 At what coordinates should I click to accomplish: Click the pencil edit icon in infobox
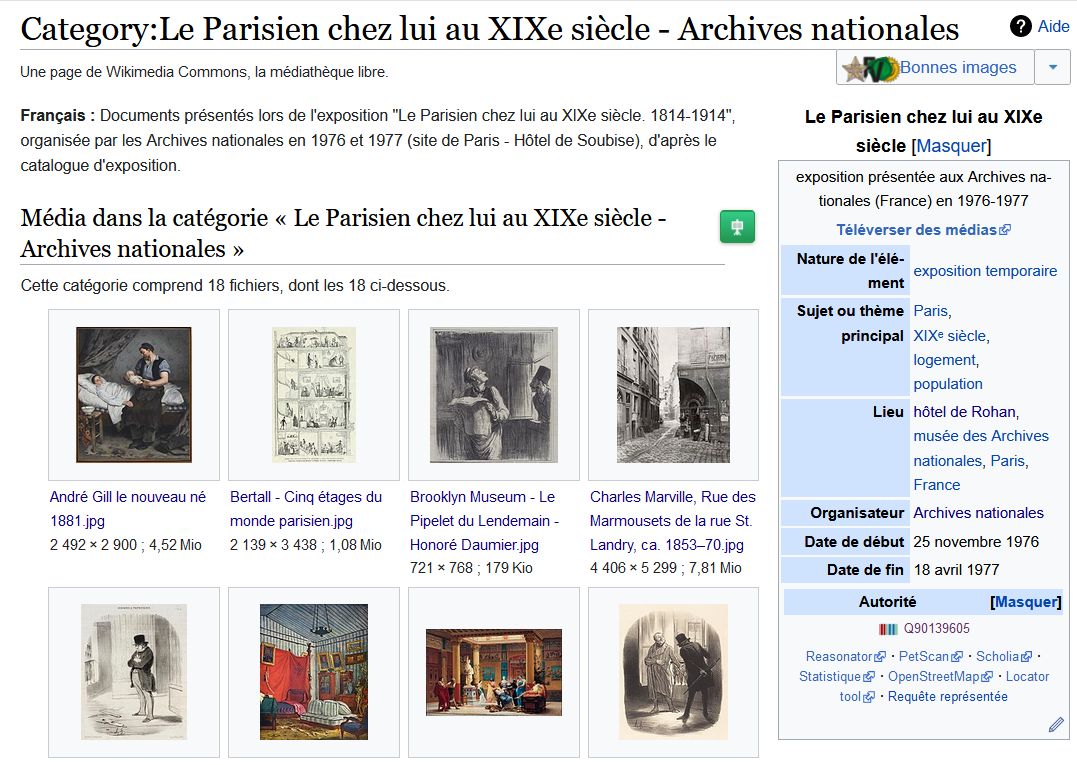[1056, 724]
